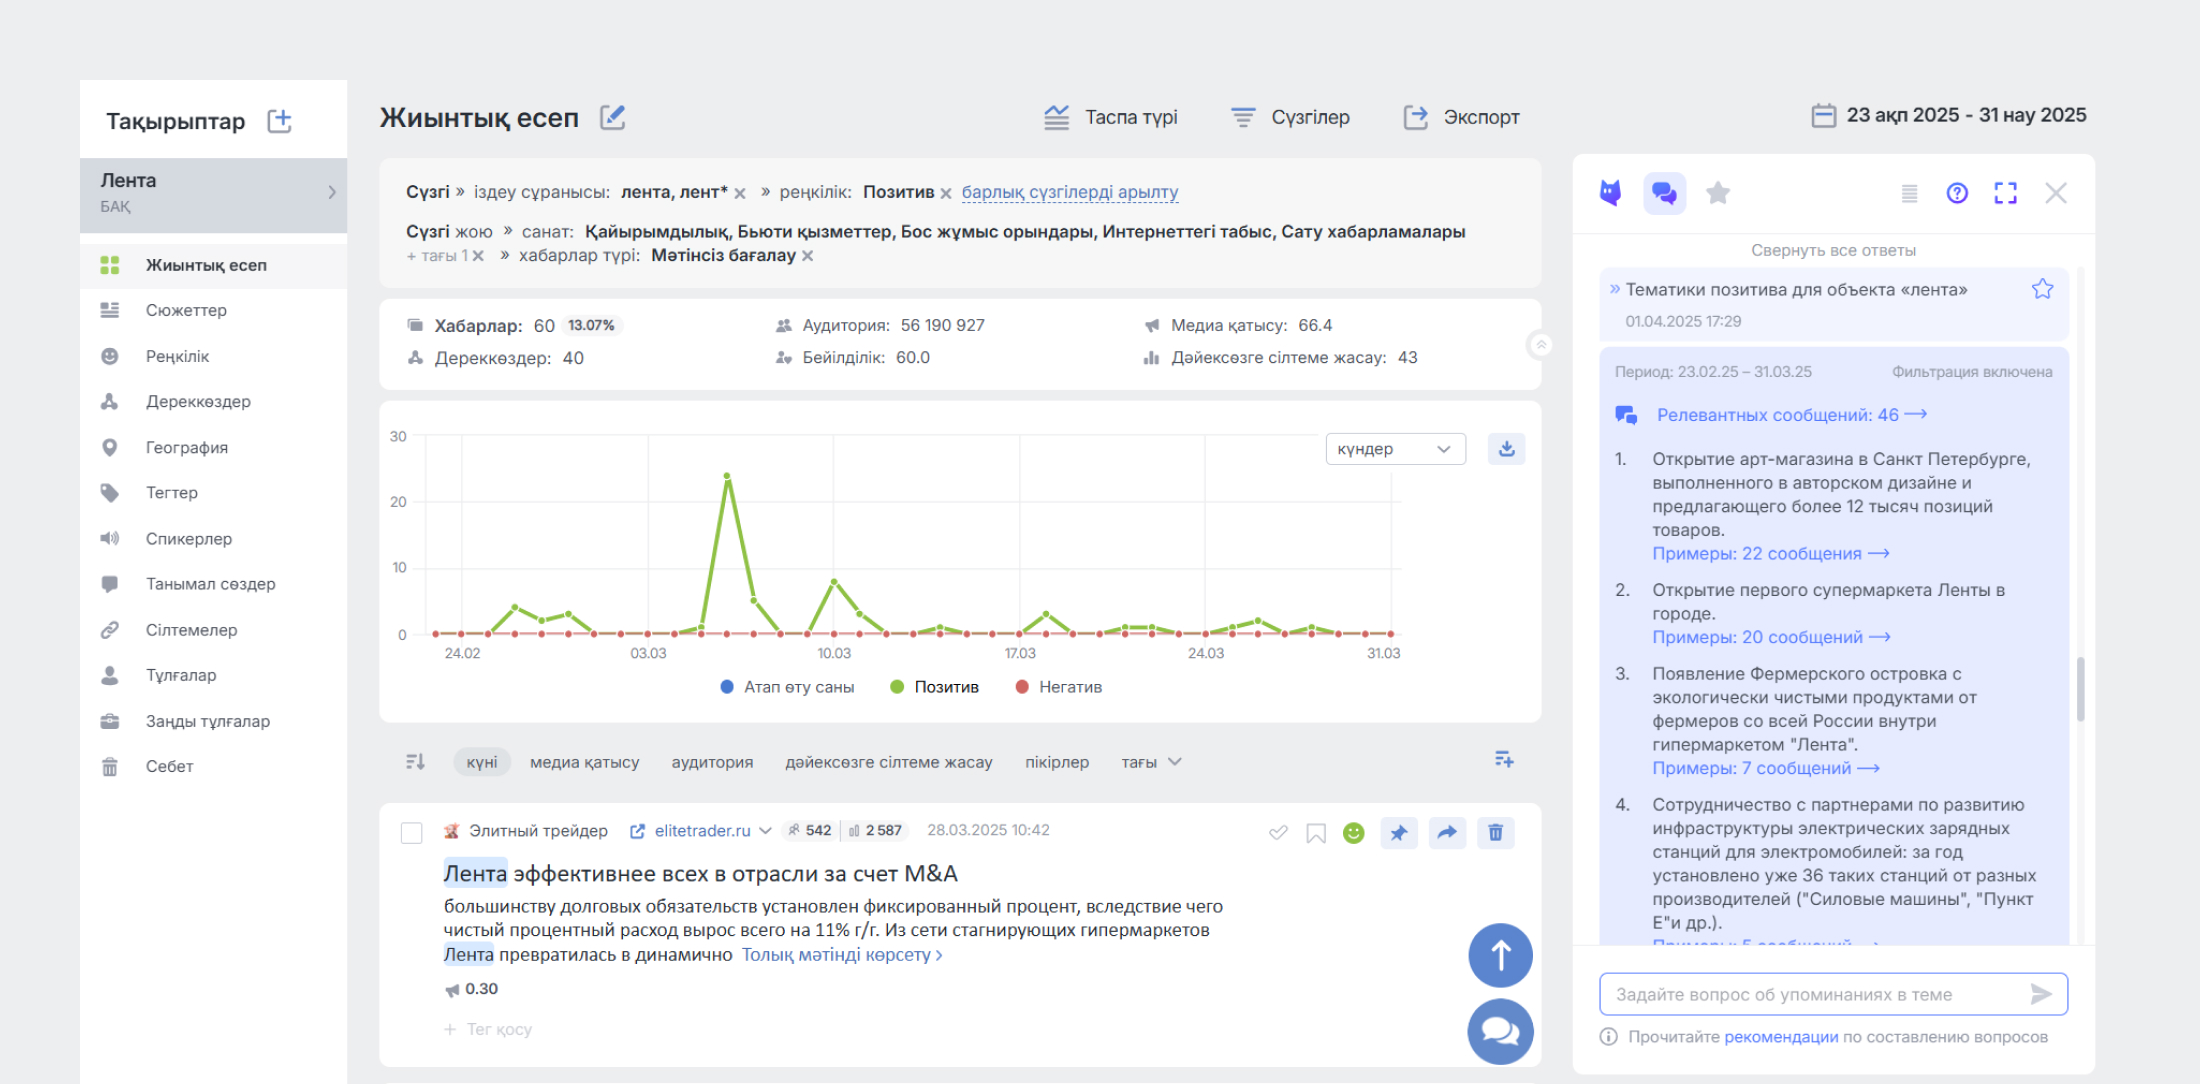The image size is (2200, 1084).
Task: Open the list lines icon in chat panel
Action: [1909, 193]
